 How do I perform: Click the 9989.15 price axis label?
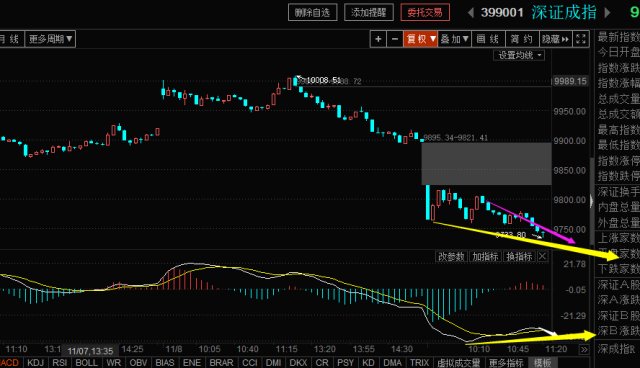point(571,81)
